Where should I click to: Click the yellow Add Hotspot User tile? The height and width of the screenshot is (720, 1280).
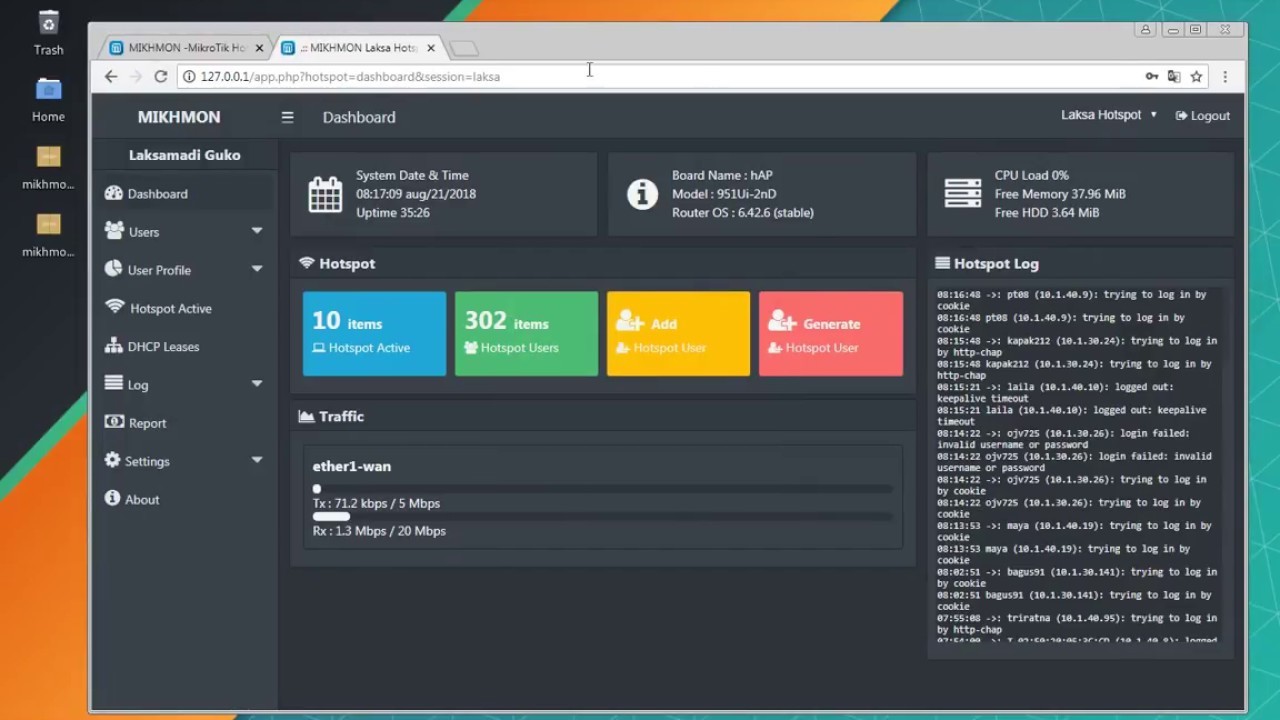[678, 334]
